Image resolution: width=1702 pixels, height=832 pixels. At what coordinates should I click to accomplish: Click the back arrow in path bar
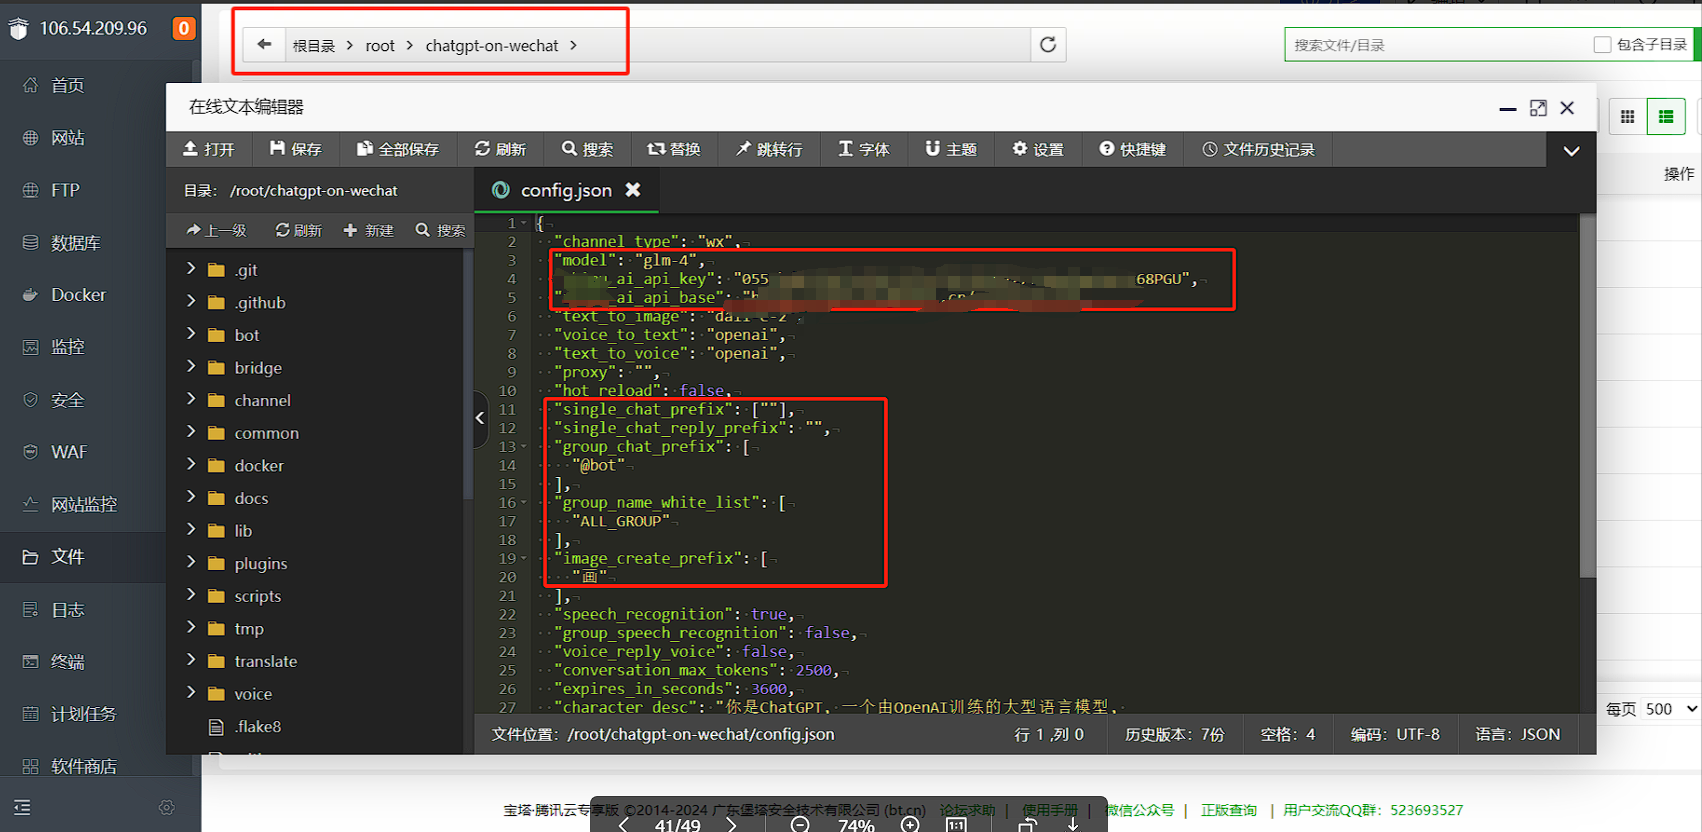(264, 45)
